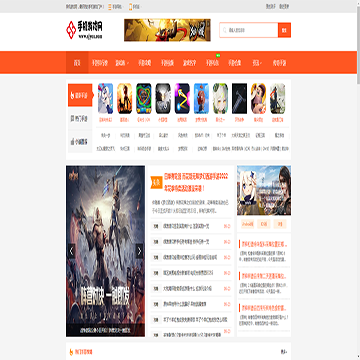Click the orange search button
The height and width of the screenshot is (360, 360).
click(284, 30)
